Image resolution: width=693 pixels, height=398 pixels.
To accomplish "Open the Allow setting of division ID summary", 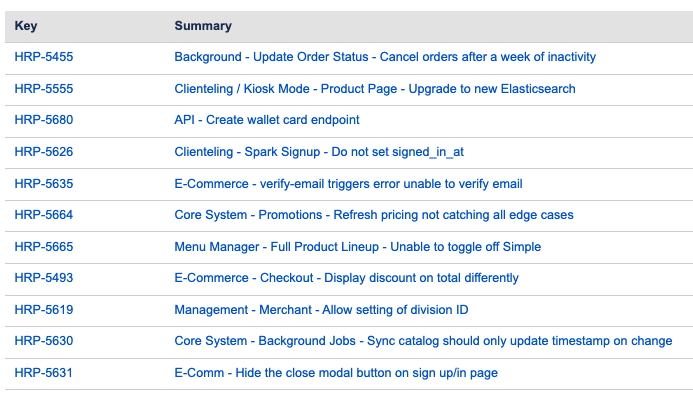I will coord(321,310).
